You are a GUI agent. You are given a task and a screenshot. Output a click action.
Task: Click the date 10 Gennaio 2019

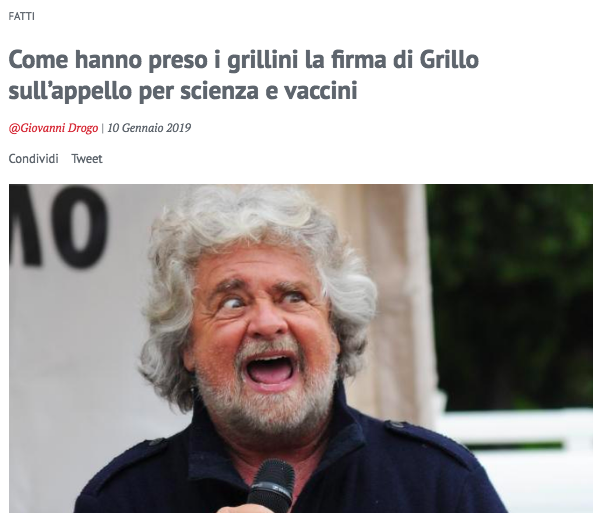point(149,128)
